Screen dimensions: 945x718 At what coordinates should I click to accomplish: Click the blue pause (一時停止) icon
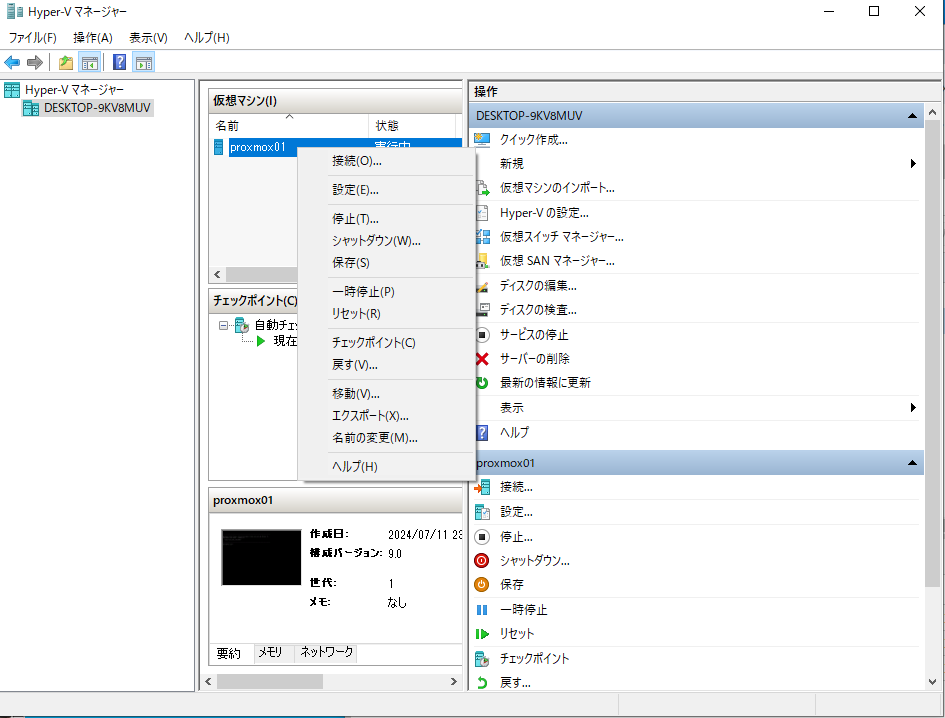pos(482,610)
